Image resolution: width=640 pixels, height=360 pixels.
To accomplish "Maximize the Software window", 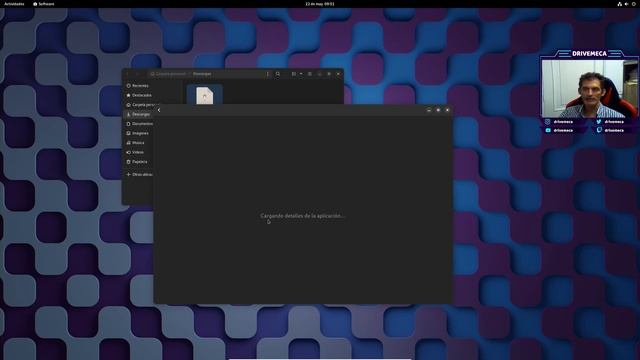I will pos(438,110).
